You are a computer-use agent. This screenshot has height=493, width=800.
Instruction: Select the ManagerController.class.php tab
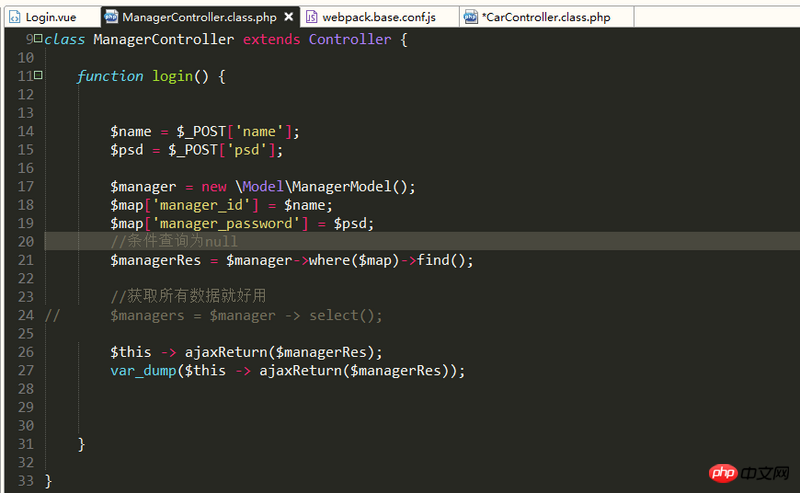coord(199,17)
